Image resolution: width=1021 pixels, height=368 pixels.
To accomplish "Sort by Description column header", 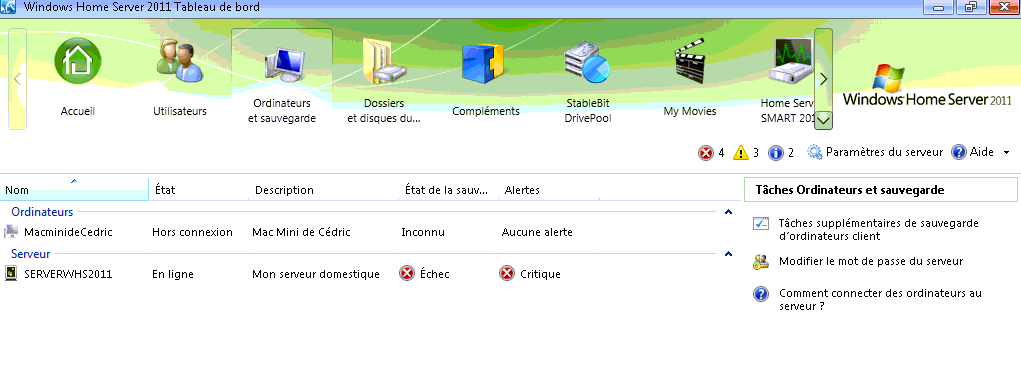I will [x=324, y=190].
